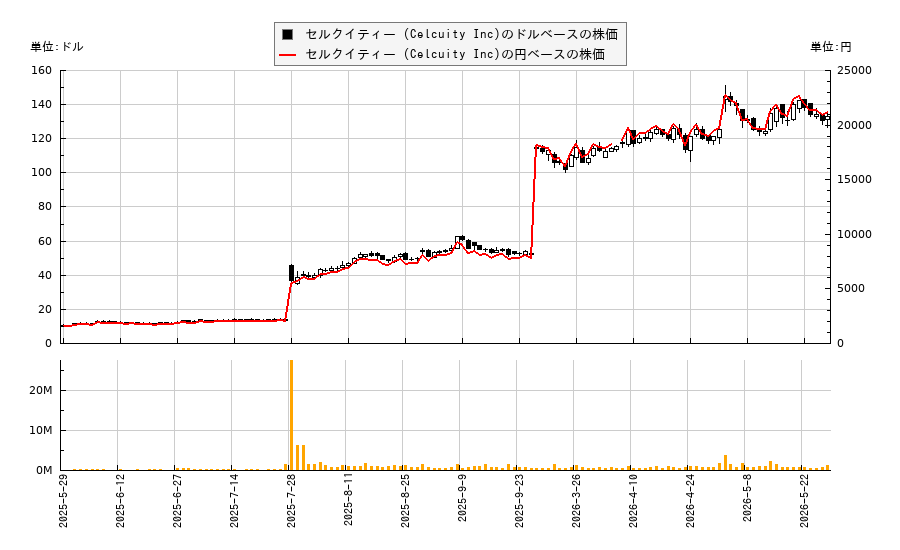Click the black candlestick at the 2025-7-28 jump

click(x=292, y=273)
